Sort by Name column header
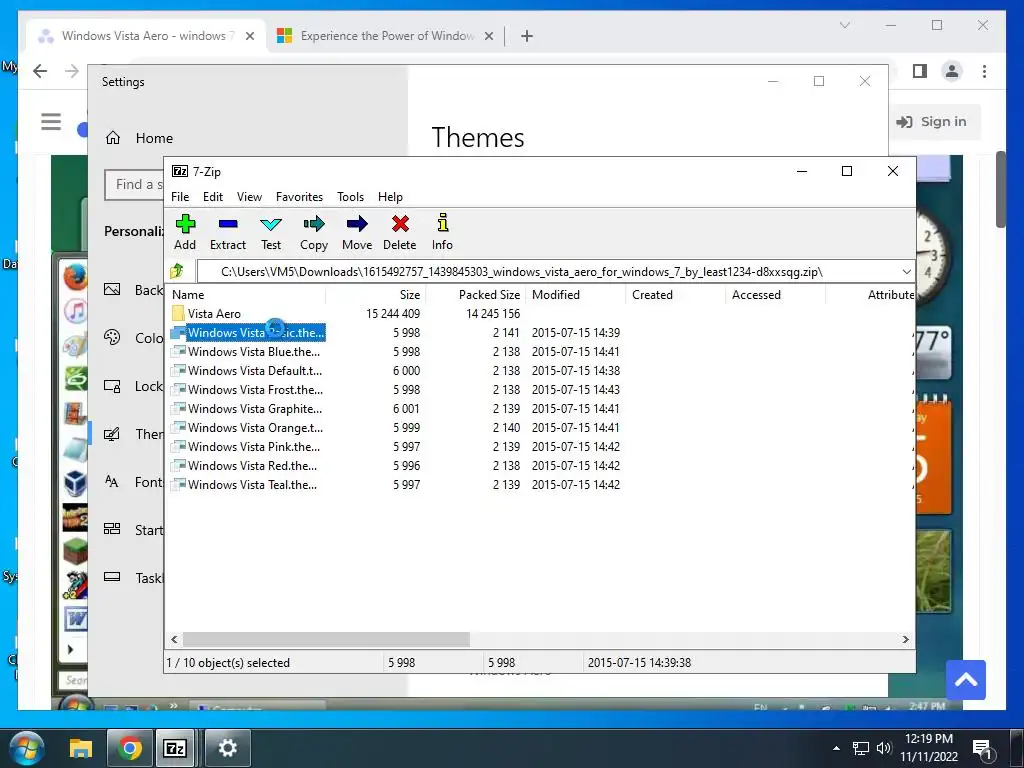Screen dimensions: 1024x768 coord(246,295)
